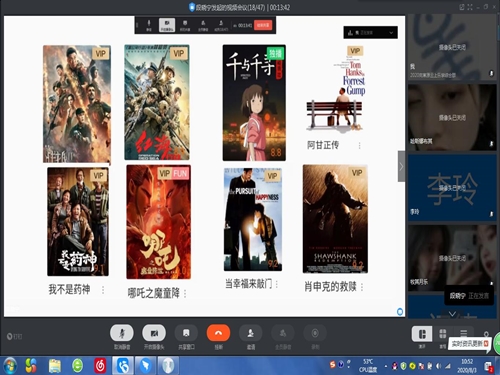500x375 pixels.
Task: Switch to the grid layout view
Action: click(443, 333)
